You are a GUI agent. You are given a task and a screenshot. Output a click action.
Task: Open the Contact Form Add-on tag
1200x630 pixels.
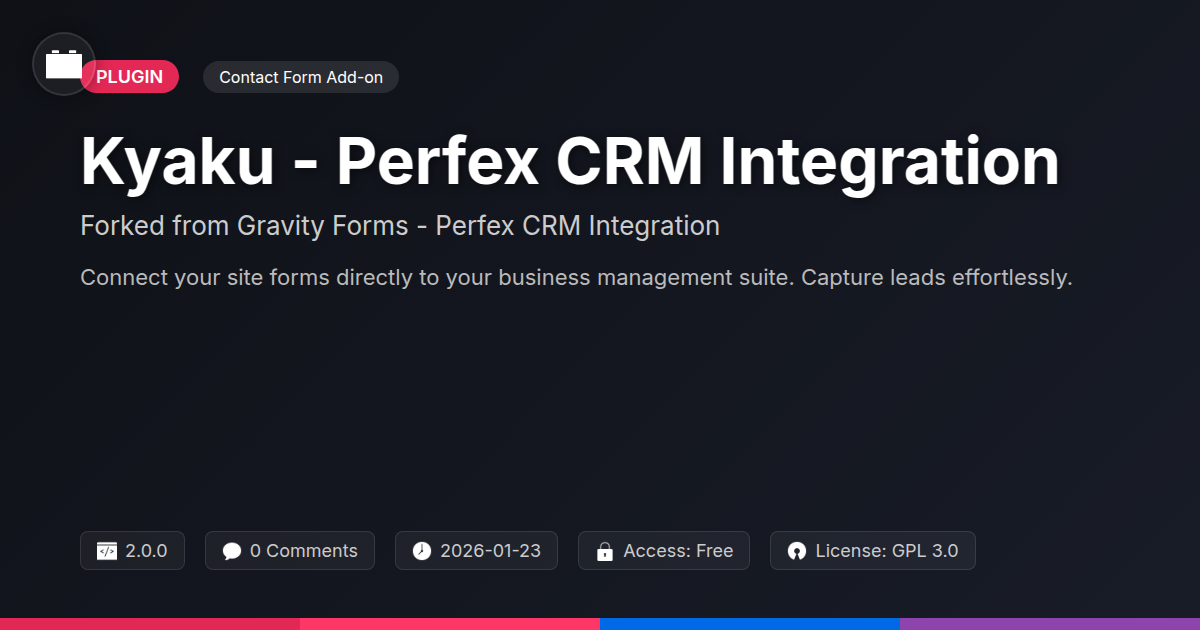click(301, 77)
